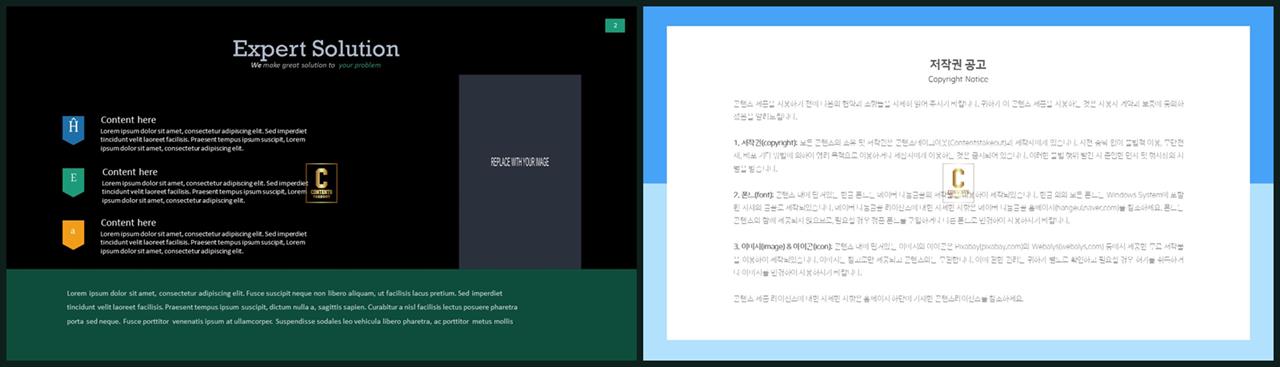Select the orange ribbon icon beside third Content here
1280x367 pixels.
(73, 234)
